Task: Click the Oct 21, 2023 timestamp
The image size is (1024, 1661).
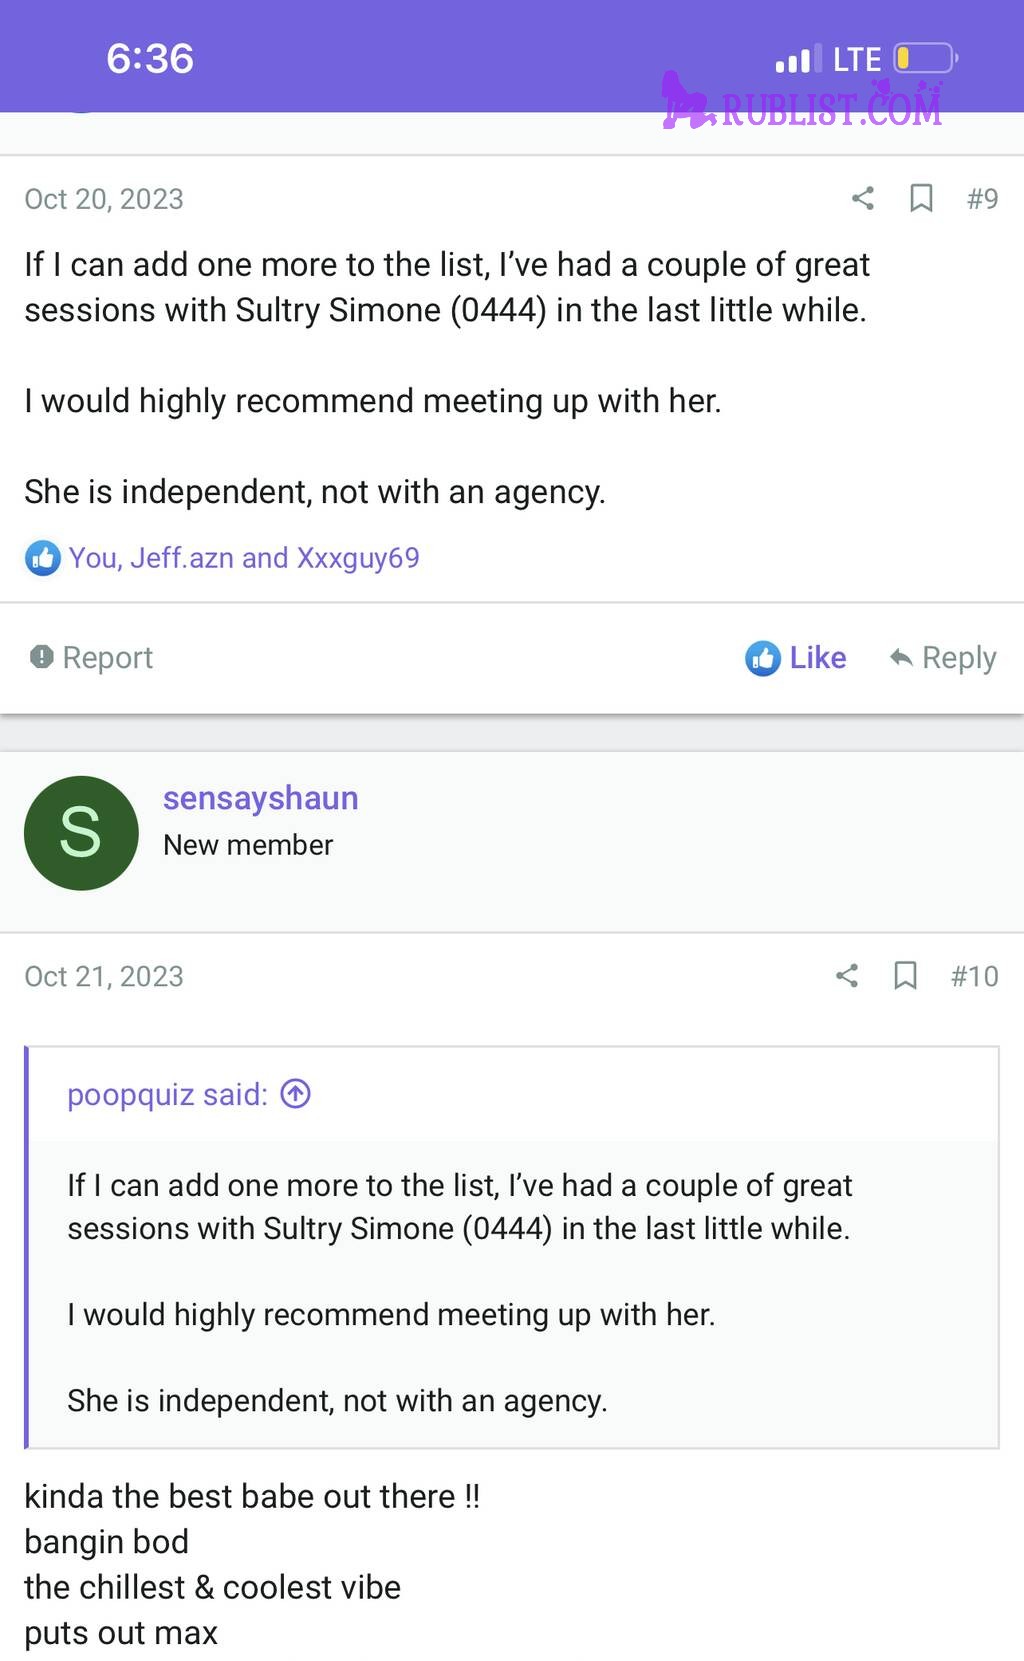Action: [x=104, y=976]
